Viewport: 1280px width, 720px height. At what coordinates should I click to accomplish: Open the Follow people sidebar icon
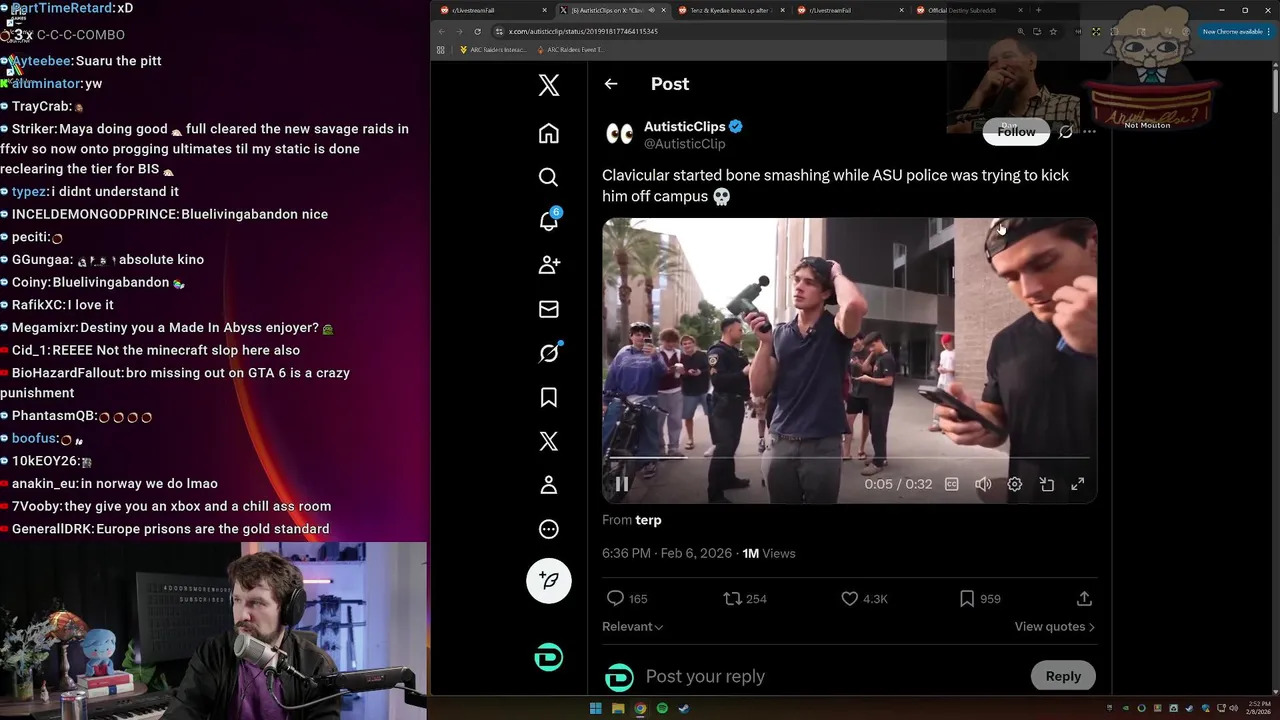tap(549, 265)
